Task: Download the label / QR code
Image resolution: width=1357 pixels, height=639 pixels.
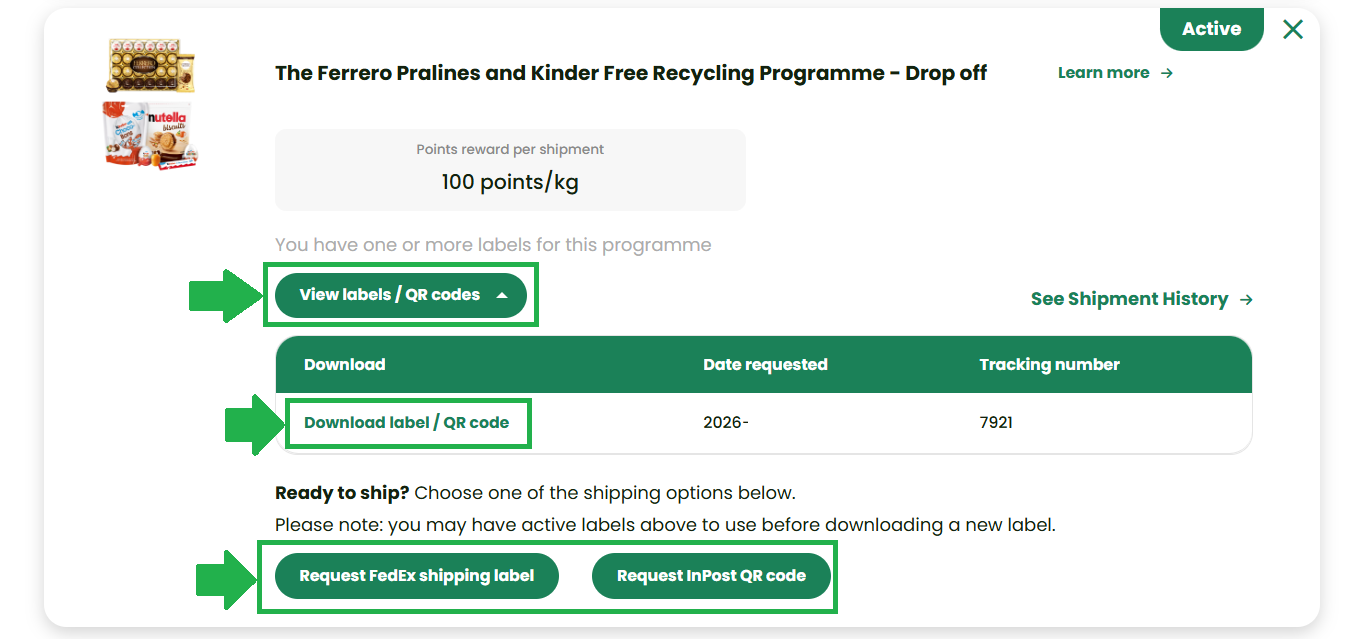Action: tap(406, 423)
